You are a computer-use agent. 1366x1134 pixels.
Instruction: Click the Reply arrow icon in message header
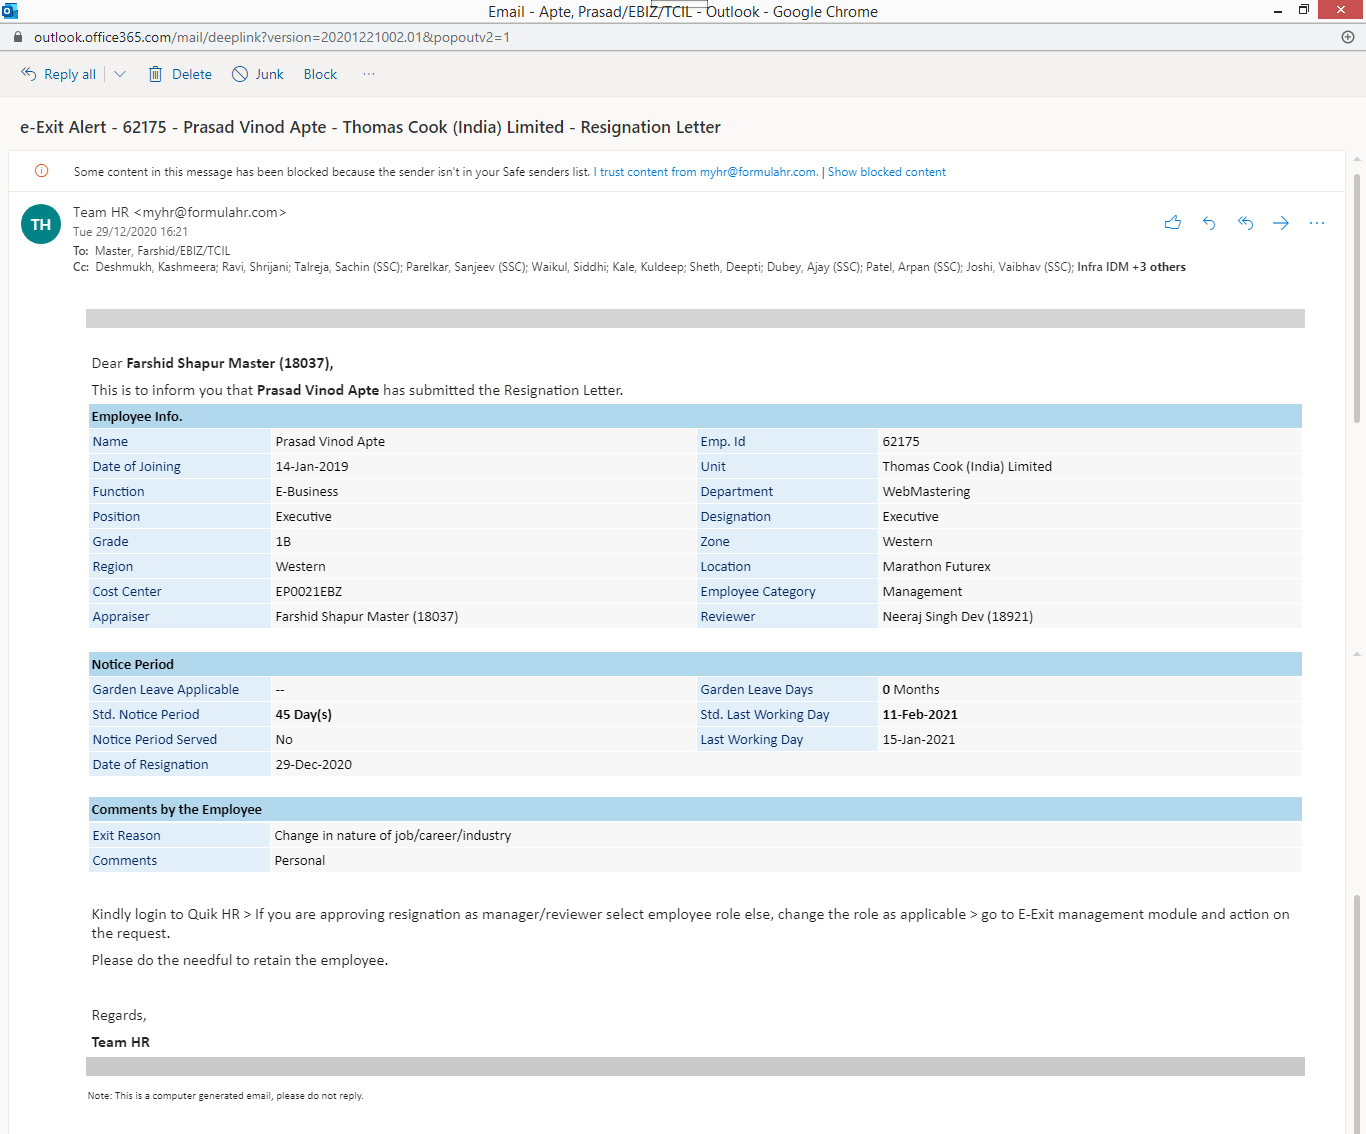(1209, 223)
